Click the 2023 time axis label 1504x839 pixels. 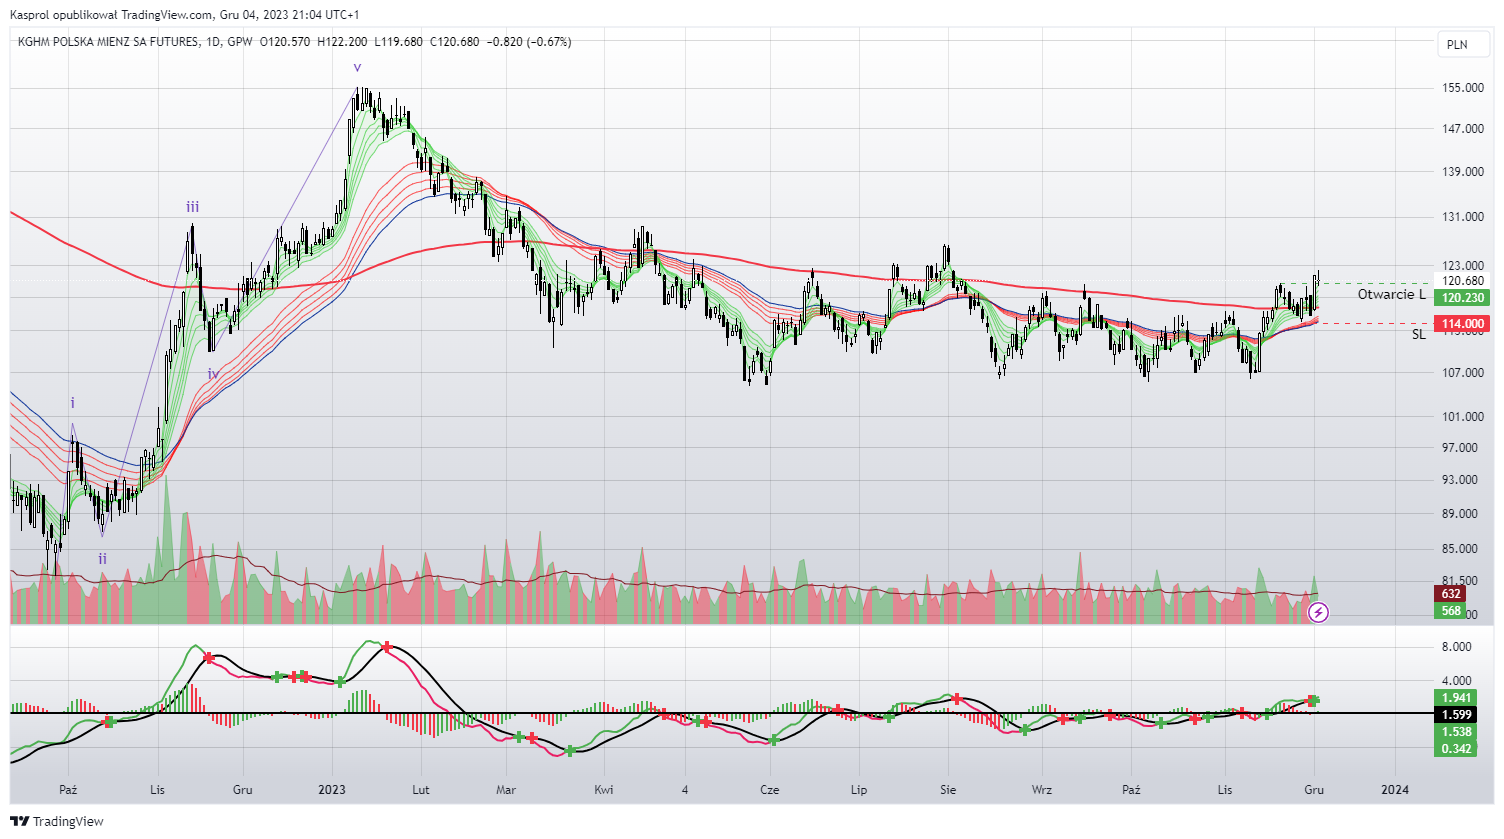coord(332,790)
